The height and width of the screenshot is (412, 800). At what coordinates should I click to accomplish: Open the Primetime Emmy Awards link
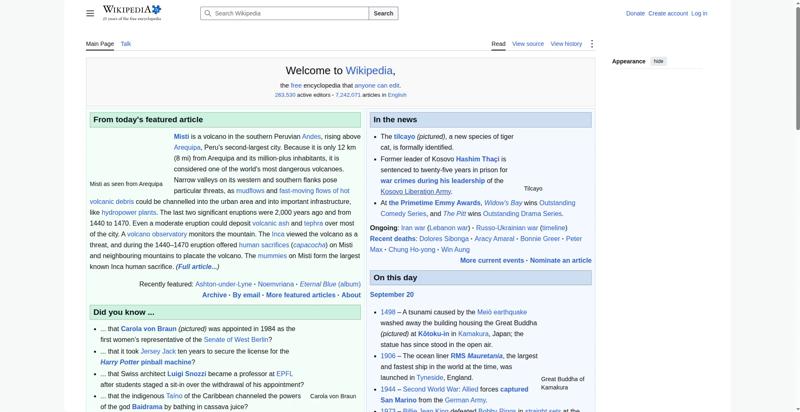pos(435,203)
